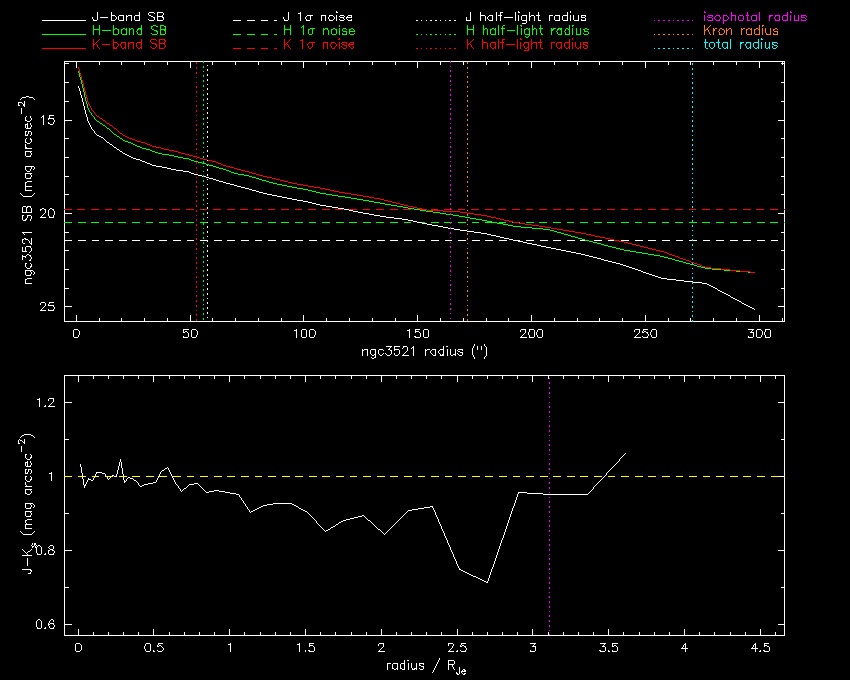Image resolution: width=850 pixels, height=680 pixels.
Task: Click the K half-light radius legend text
Action: [x=527, y=45]
